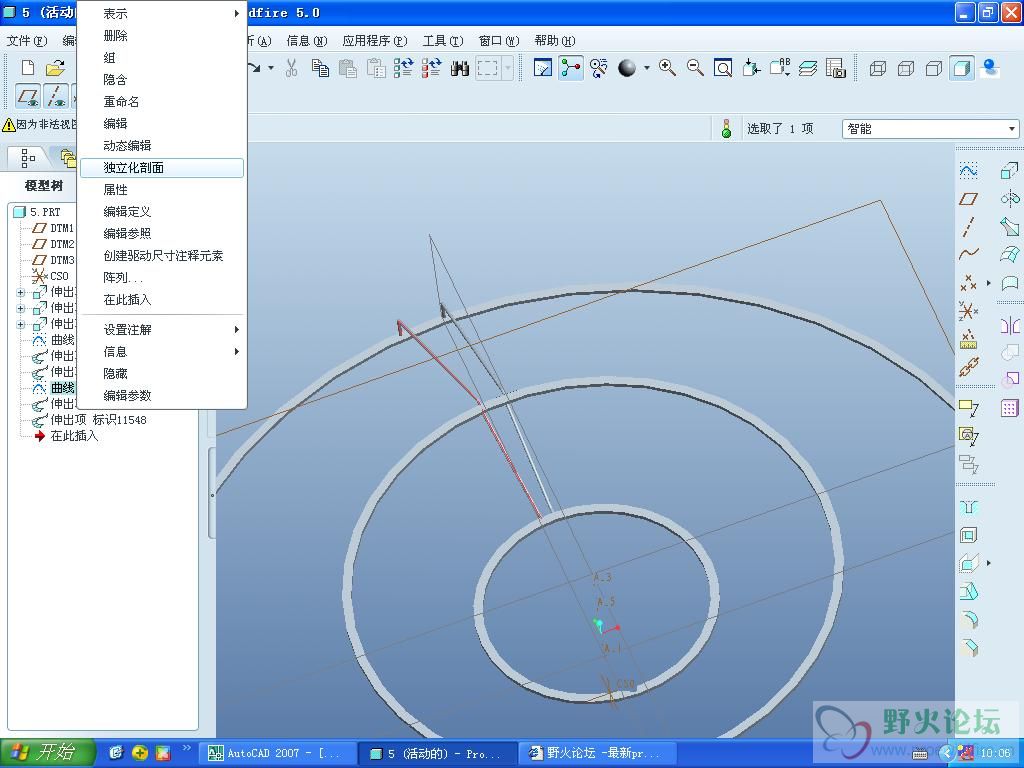
Task: Click the Spin Center toggle icon
Action: pyautogui.click(x=571, y=68)
